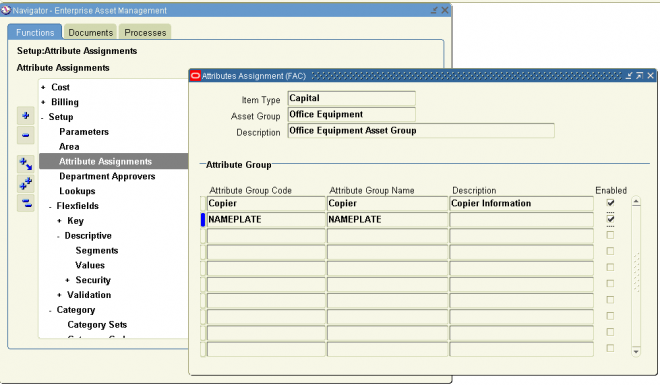Screen dimensions: 660x385
Task: Uncheck Enabled for the Copier row
Action: [x=610, y=203]
